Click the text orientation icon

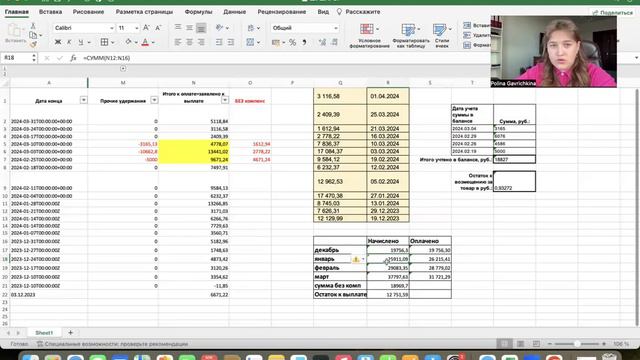(220, 28)
